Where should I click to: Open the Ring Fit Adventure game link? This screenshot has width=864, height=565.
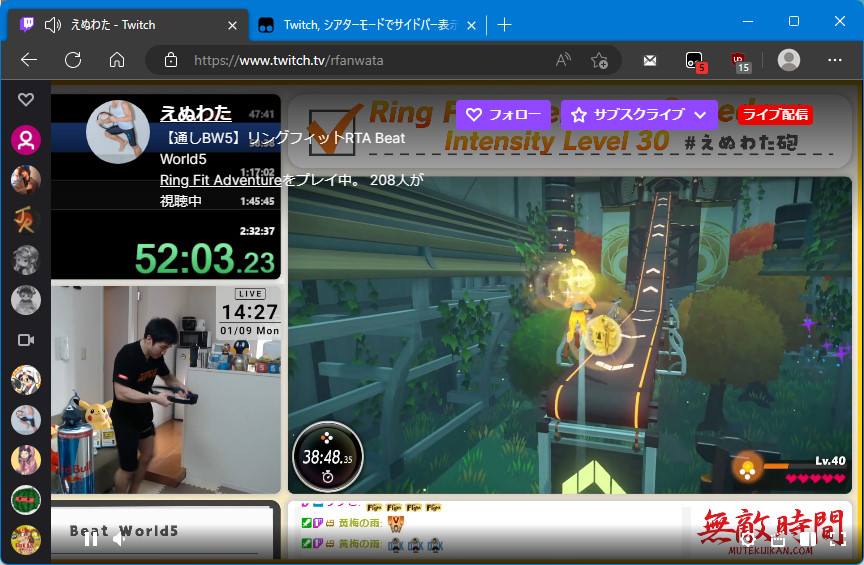[220, 180]
